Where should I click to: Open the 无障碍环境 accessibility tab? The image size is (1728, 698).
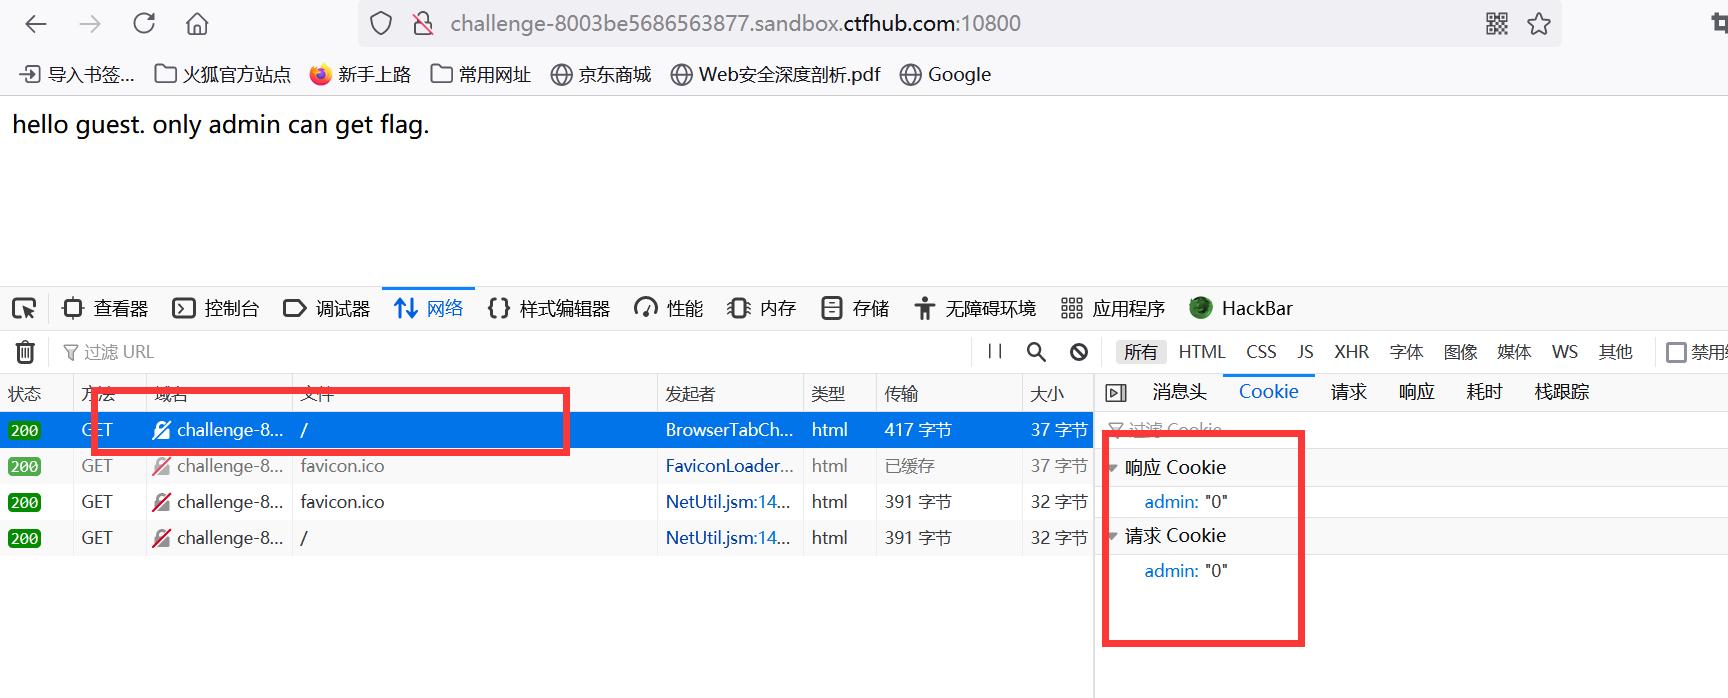click(x=975, y=308)
